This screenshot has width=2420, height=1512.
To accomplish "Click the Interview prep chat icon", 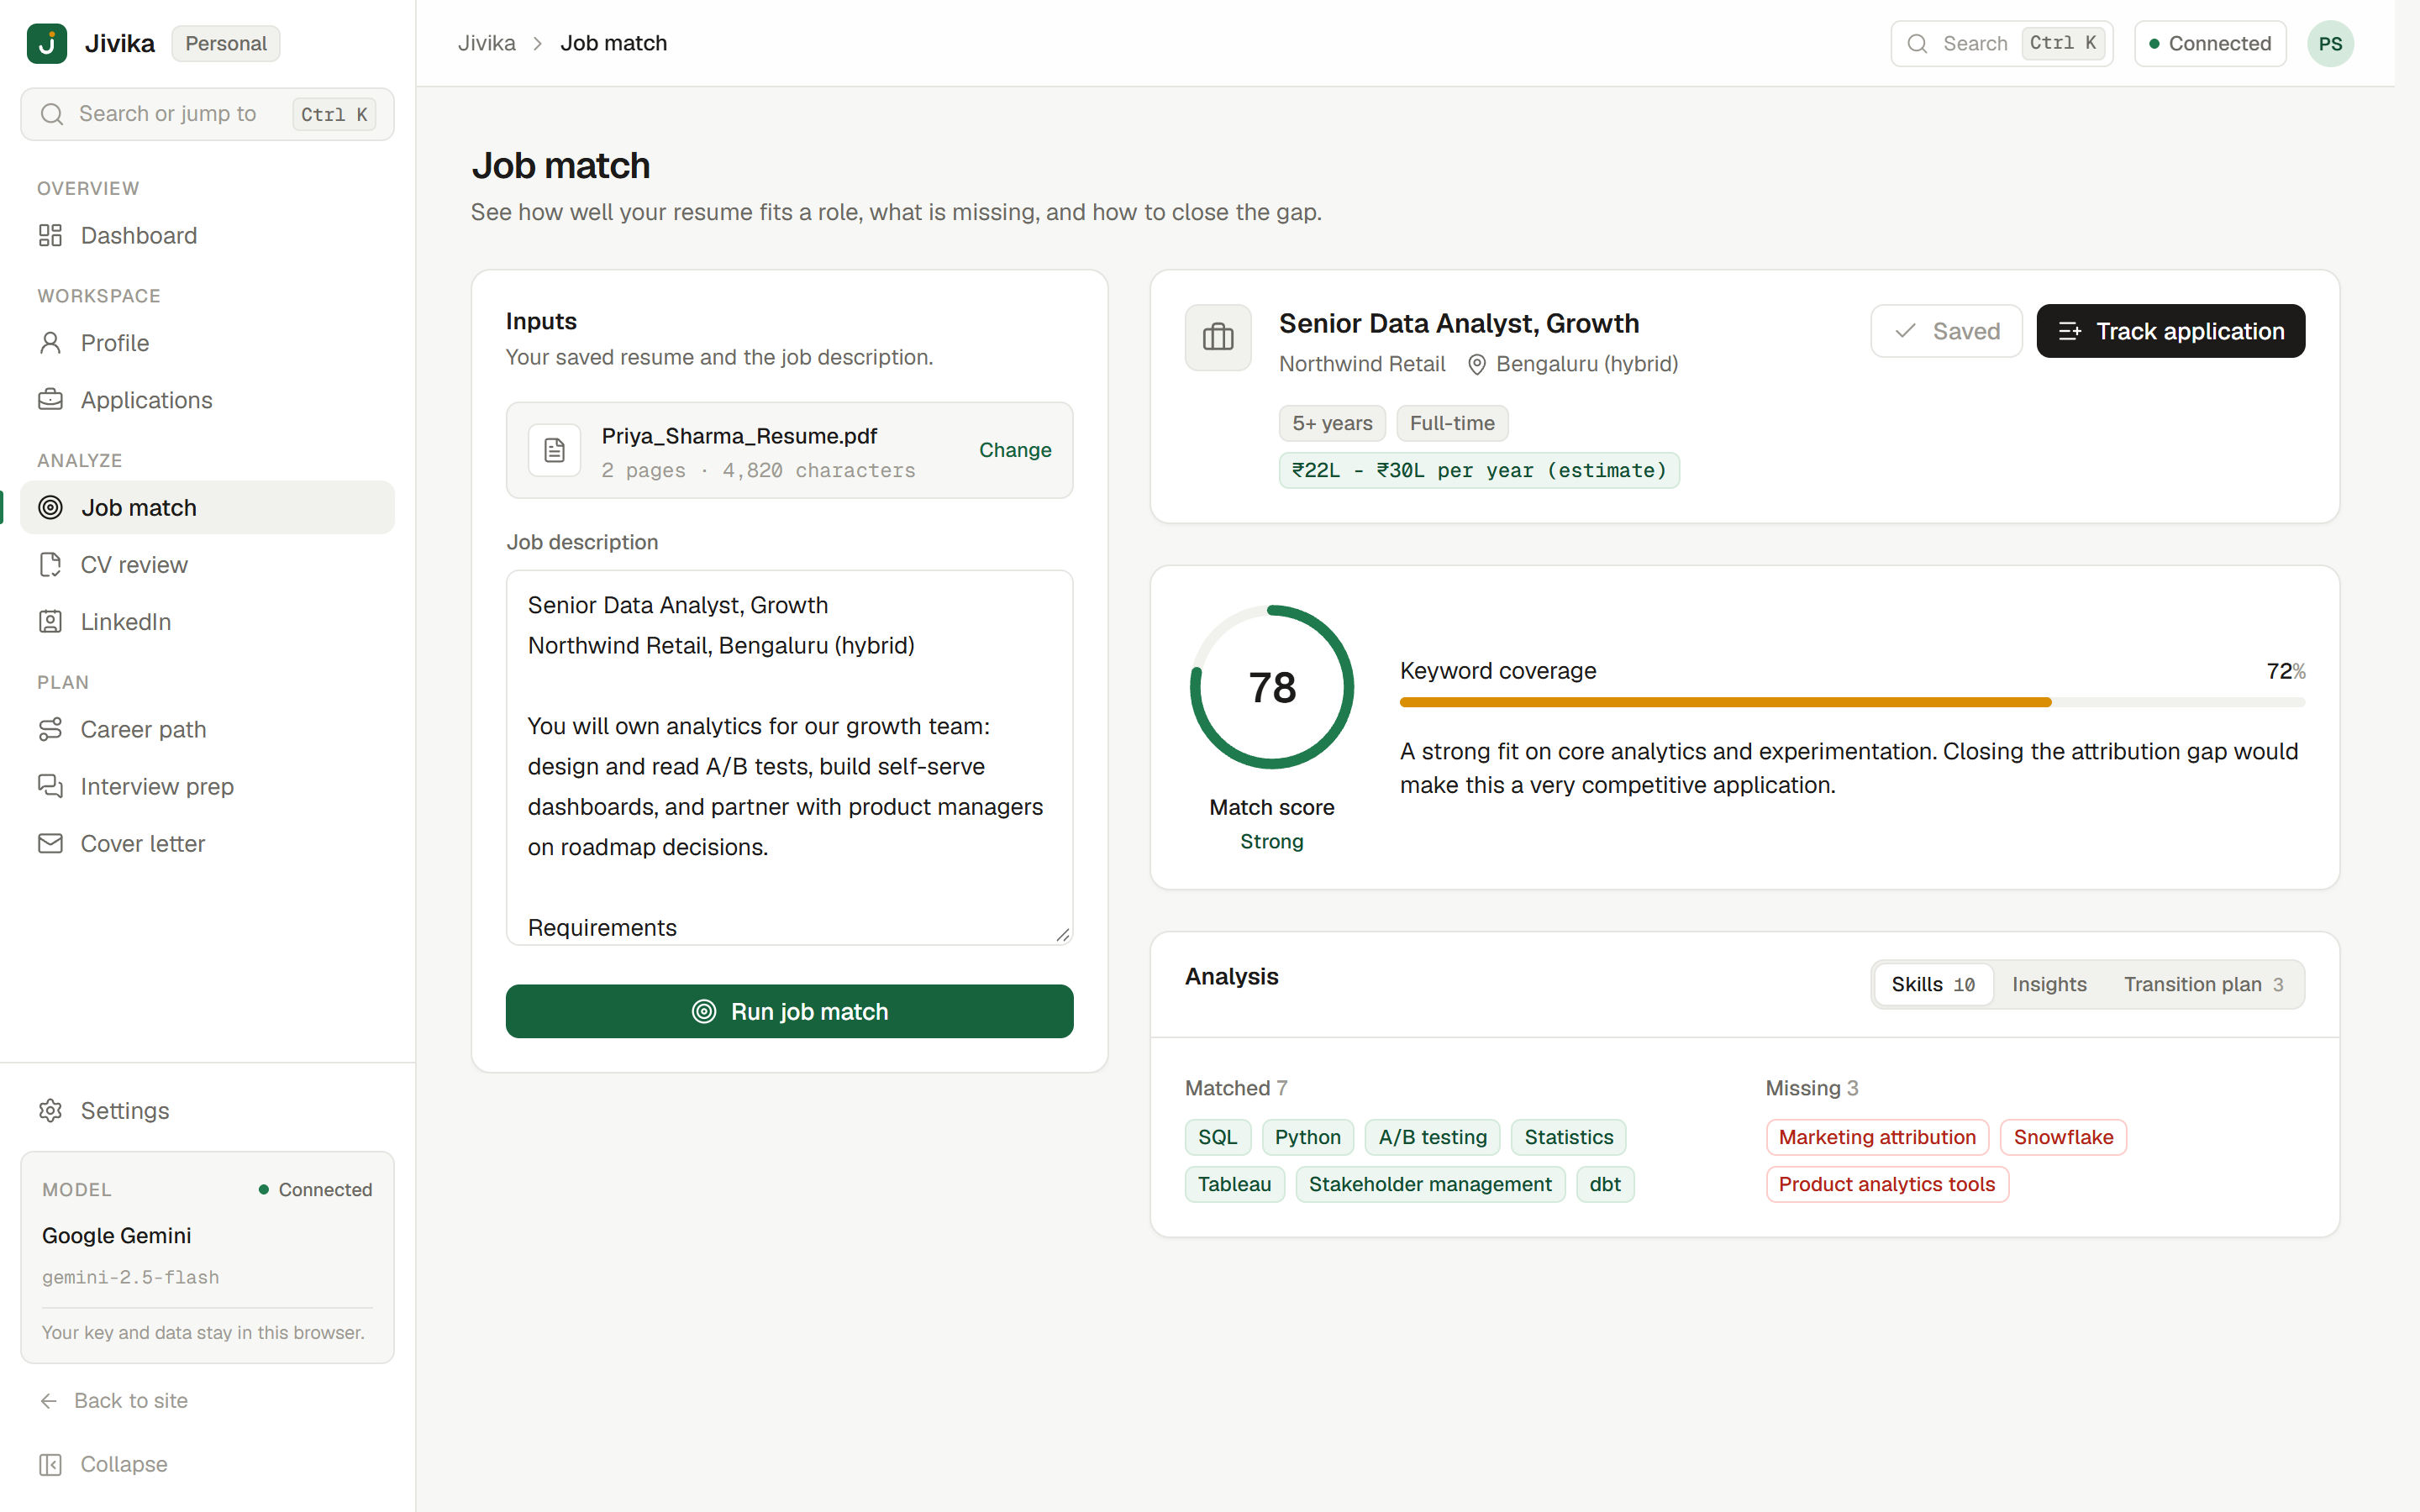I will [50, 786].
